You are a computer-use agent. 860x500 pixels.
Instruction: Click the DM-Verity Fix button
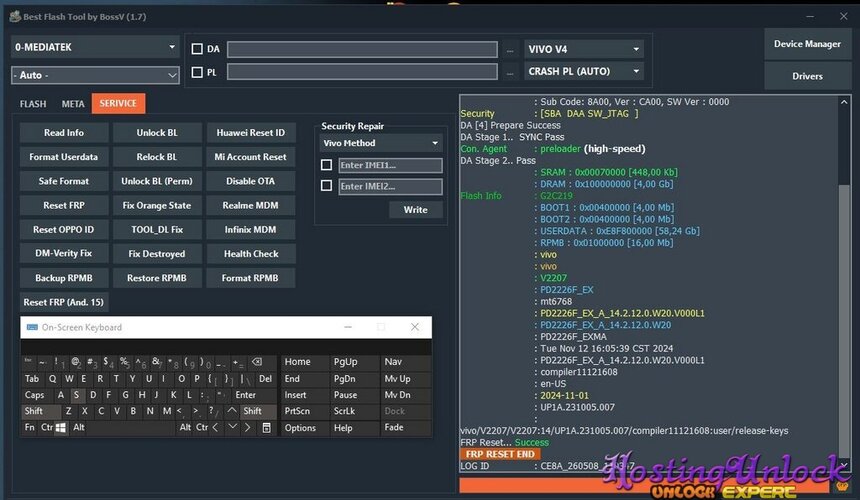64,253
